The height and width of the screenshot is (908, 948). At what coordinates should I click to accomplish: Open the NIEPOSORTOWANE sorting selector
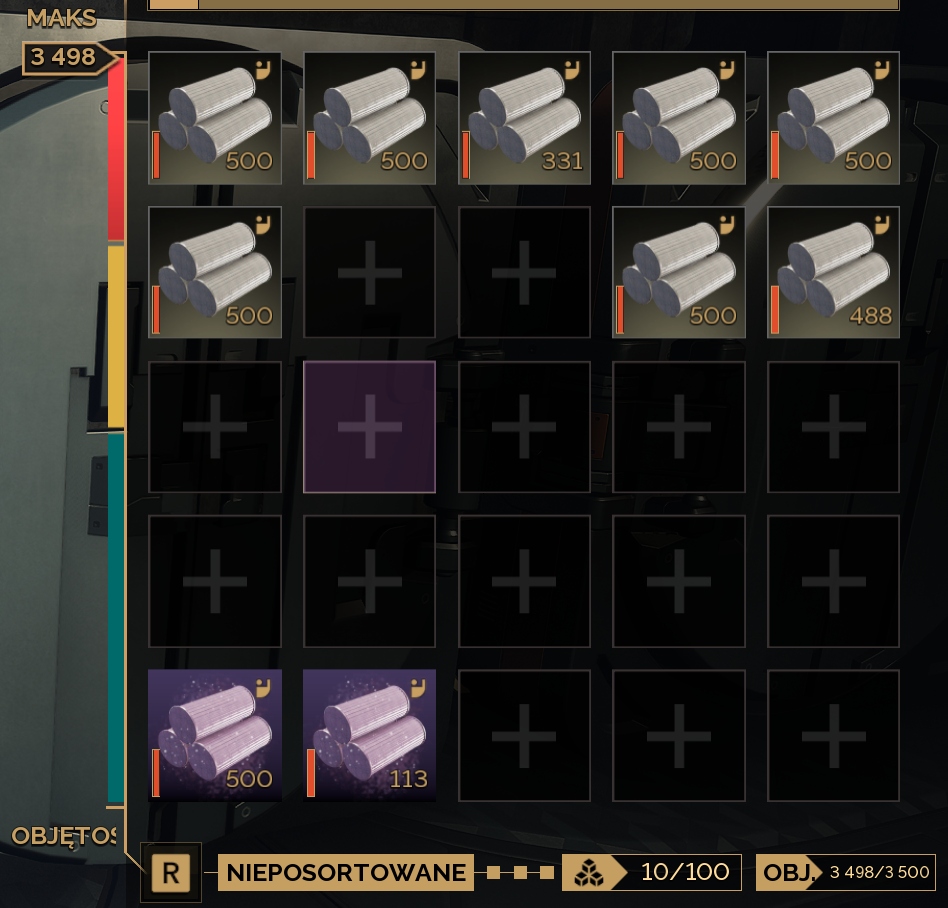coord(346,872)
